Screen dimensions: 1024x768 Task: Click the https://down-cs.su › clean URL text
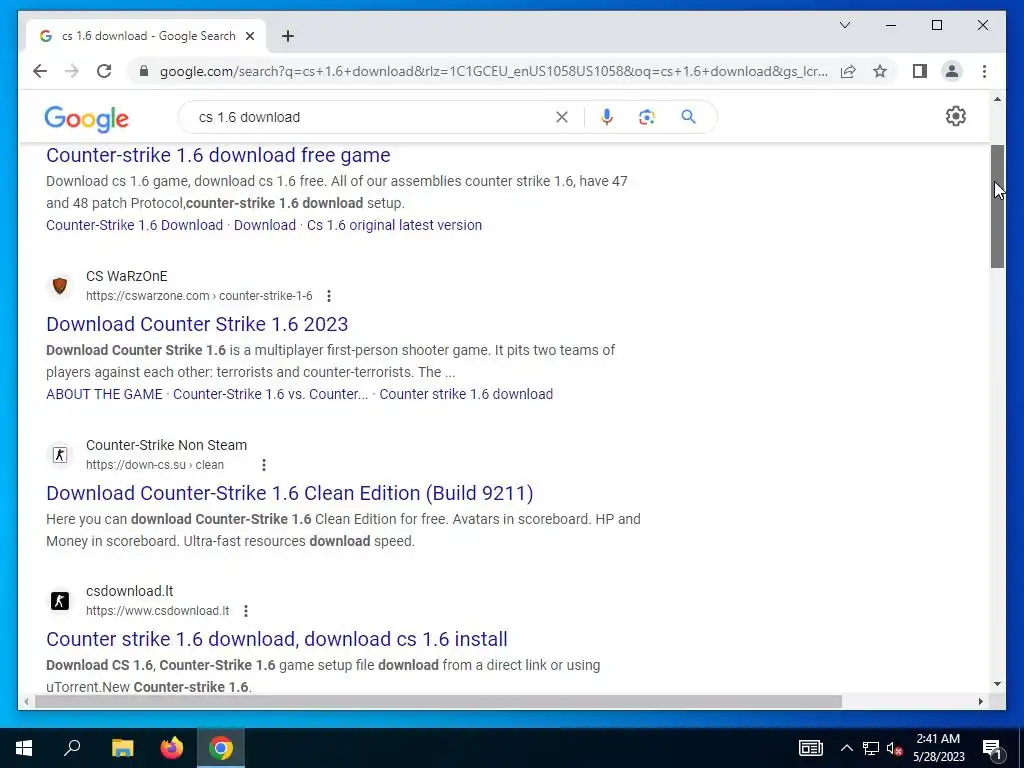click(155, 465)
